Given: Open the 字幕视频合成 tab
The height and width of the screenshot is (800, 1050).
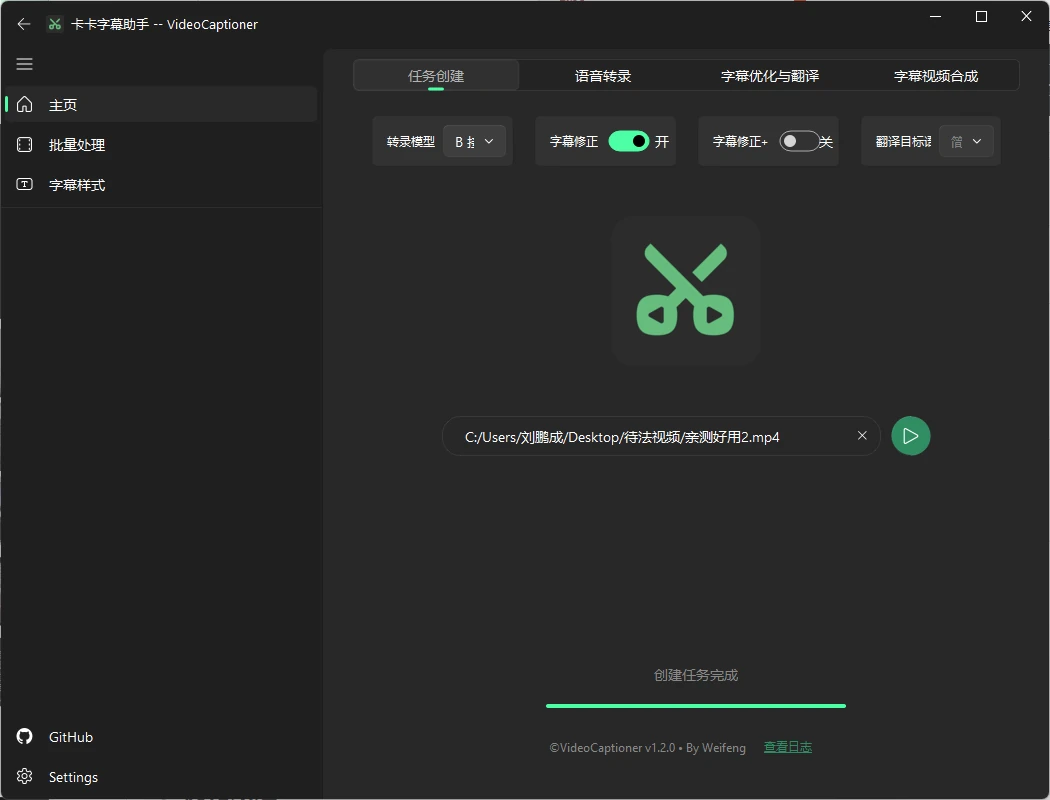Looking at the screenshot, I should 936,76.
